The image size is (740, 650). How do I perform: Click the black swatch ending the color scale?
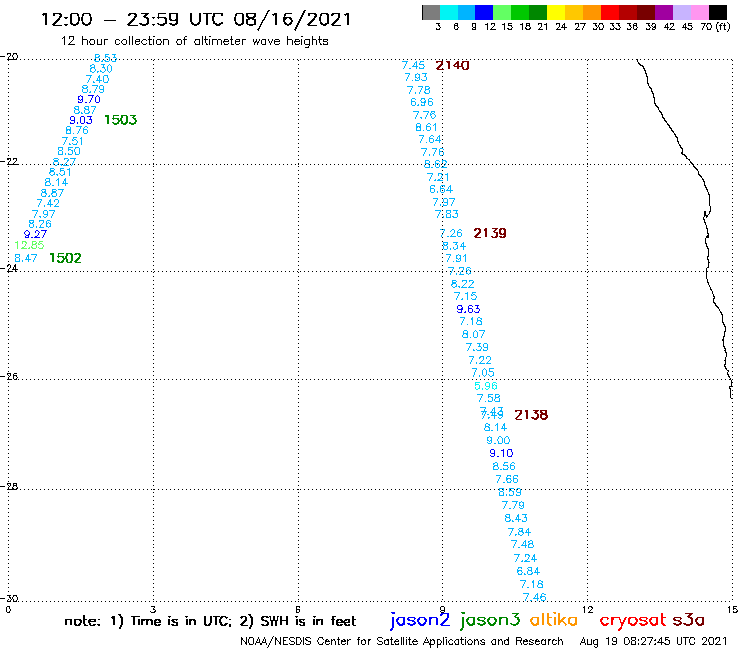tap(718, 12)
